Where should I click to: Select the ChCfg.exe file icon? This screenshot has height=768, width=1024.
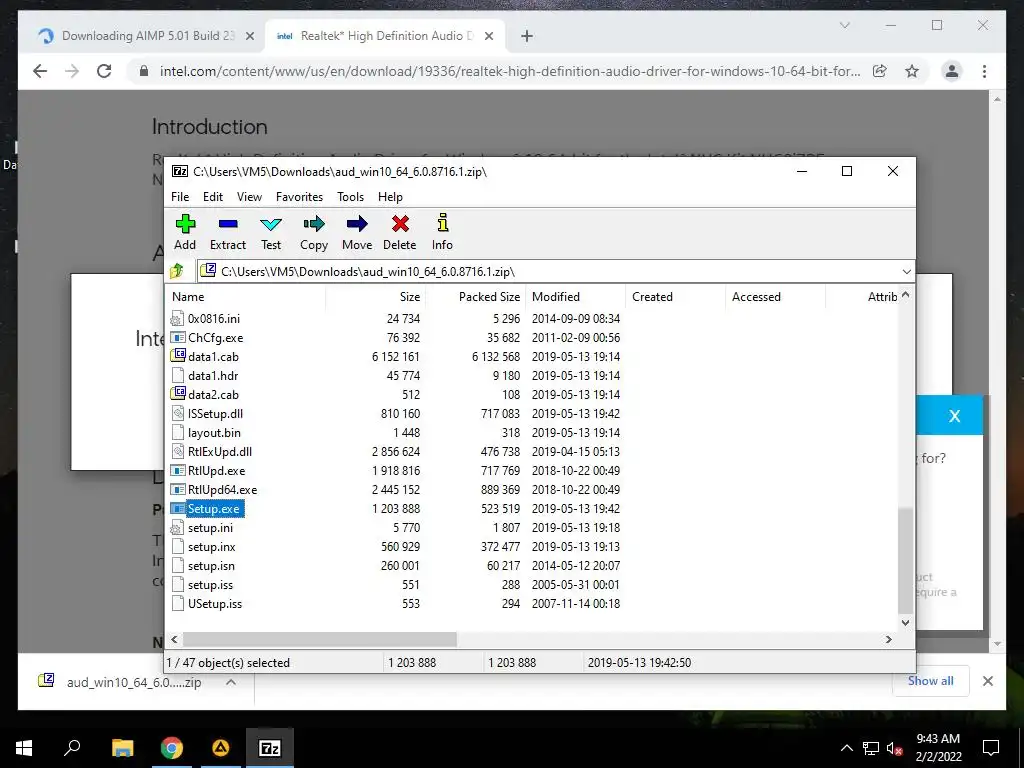pyautogui.click(x=178, y=338)
